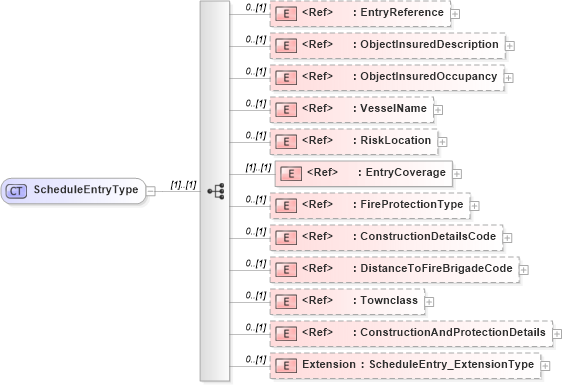Click the [1]..[1] cardinality beside ScheduleEntryType
The width and height of the screenshot is (562, 385).
point(184,185)
